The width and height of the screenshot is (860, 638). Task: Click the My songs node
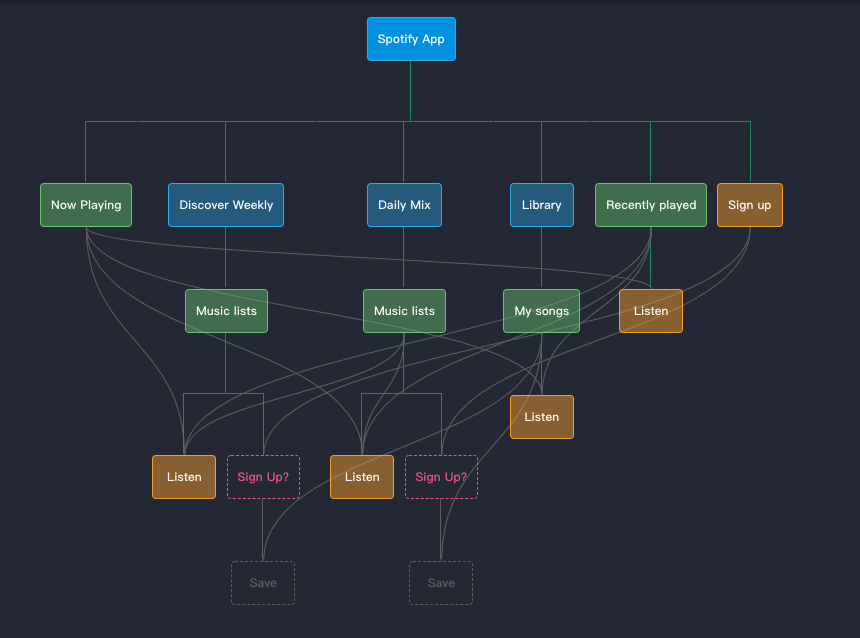(541, 310)
